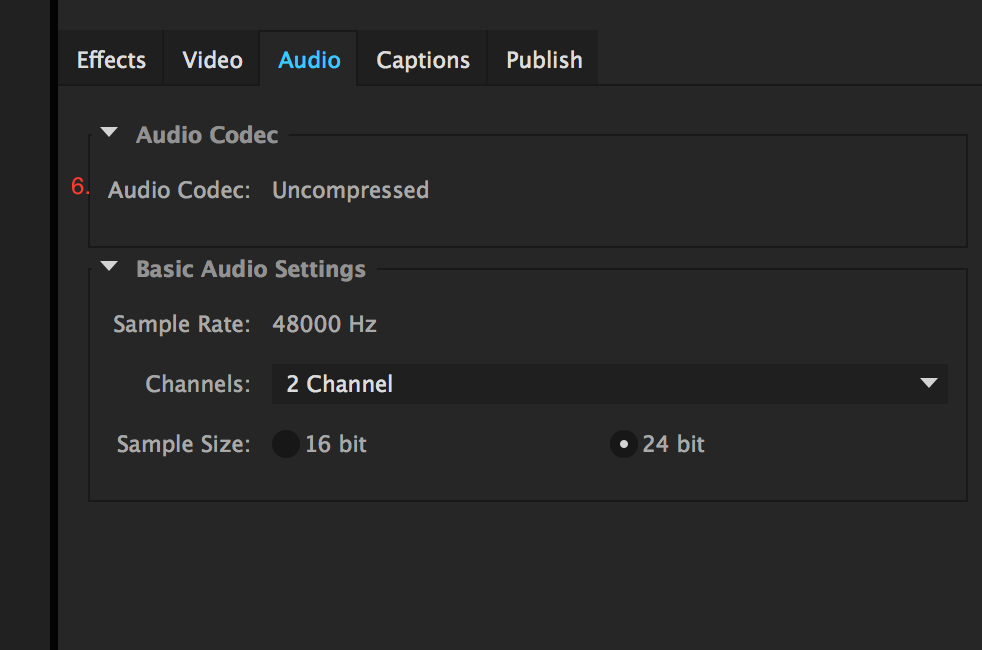
Task: Click the Audio Codec section heading
Action: (207, 135)
